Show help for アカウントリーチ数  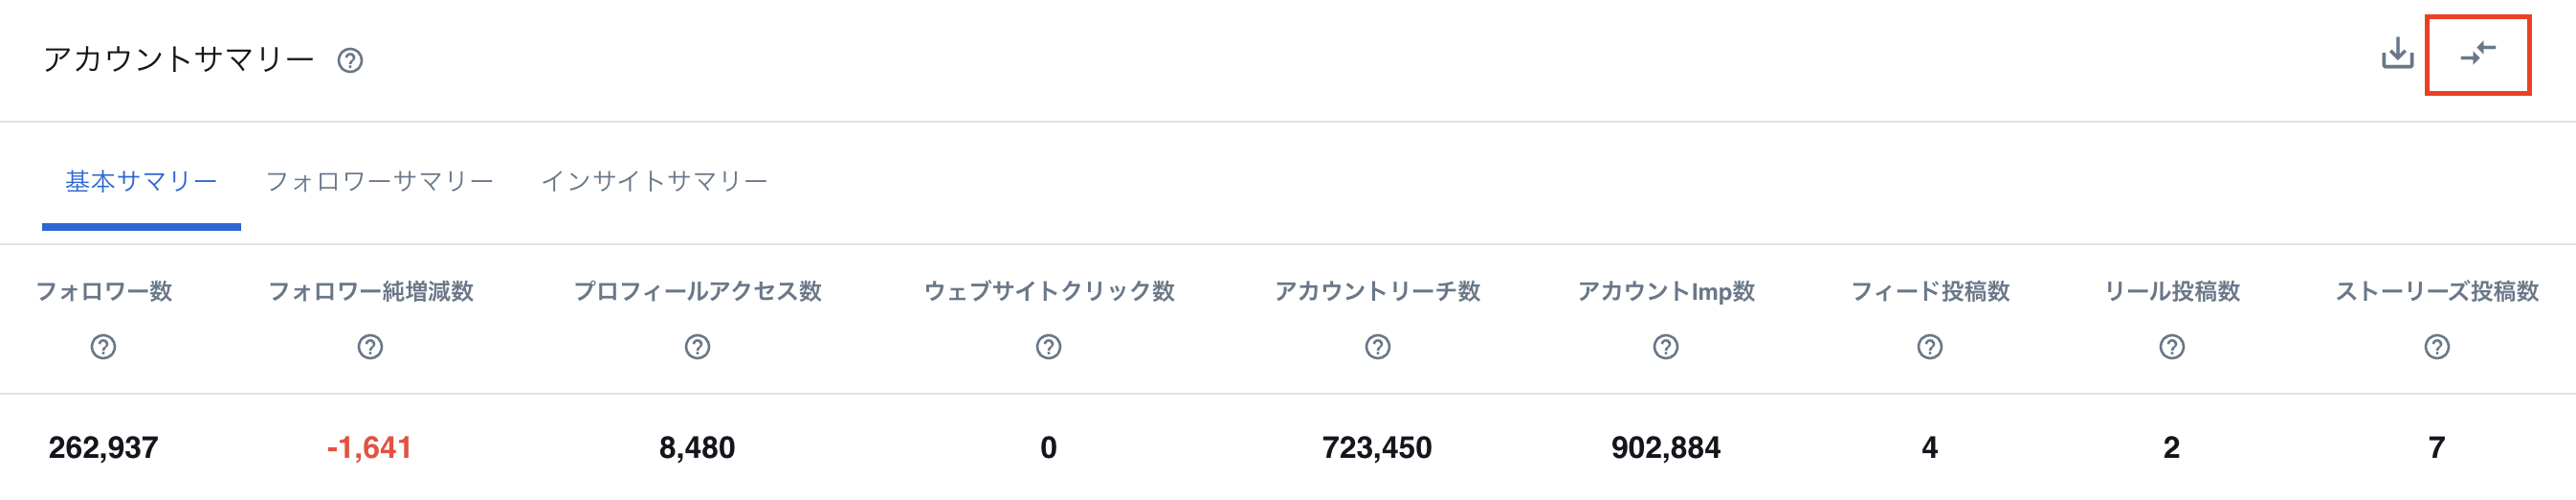(x=1377, y=347)
